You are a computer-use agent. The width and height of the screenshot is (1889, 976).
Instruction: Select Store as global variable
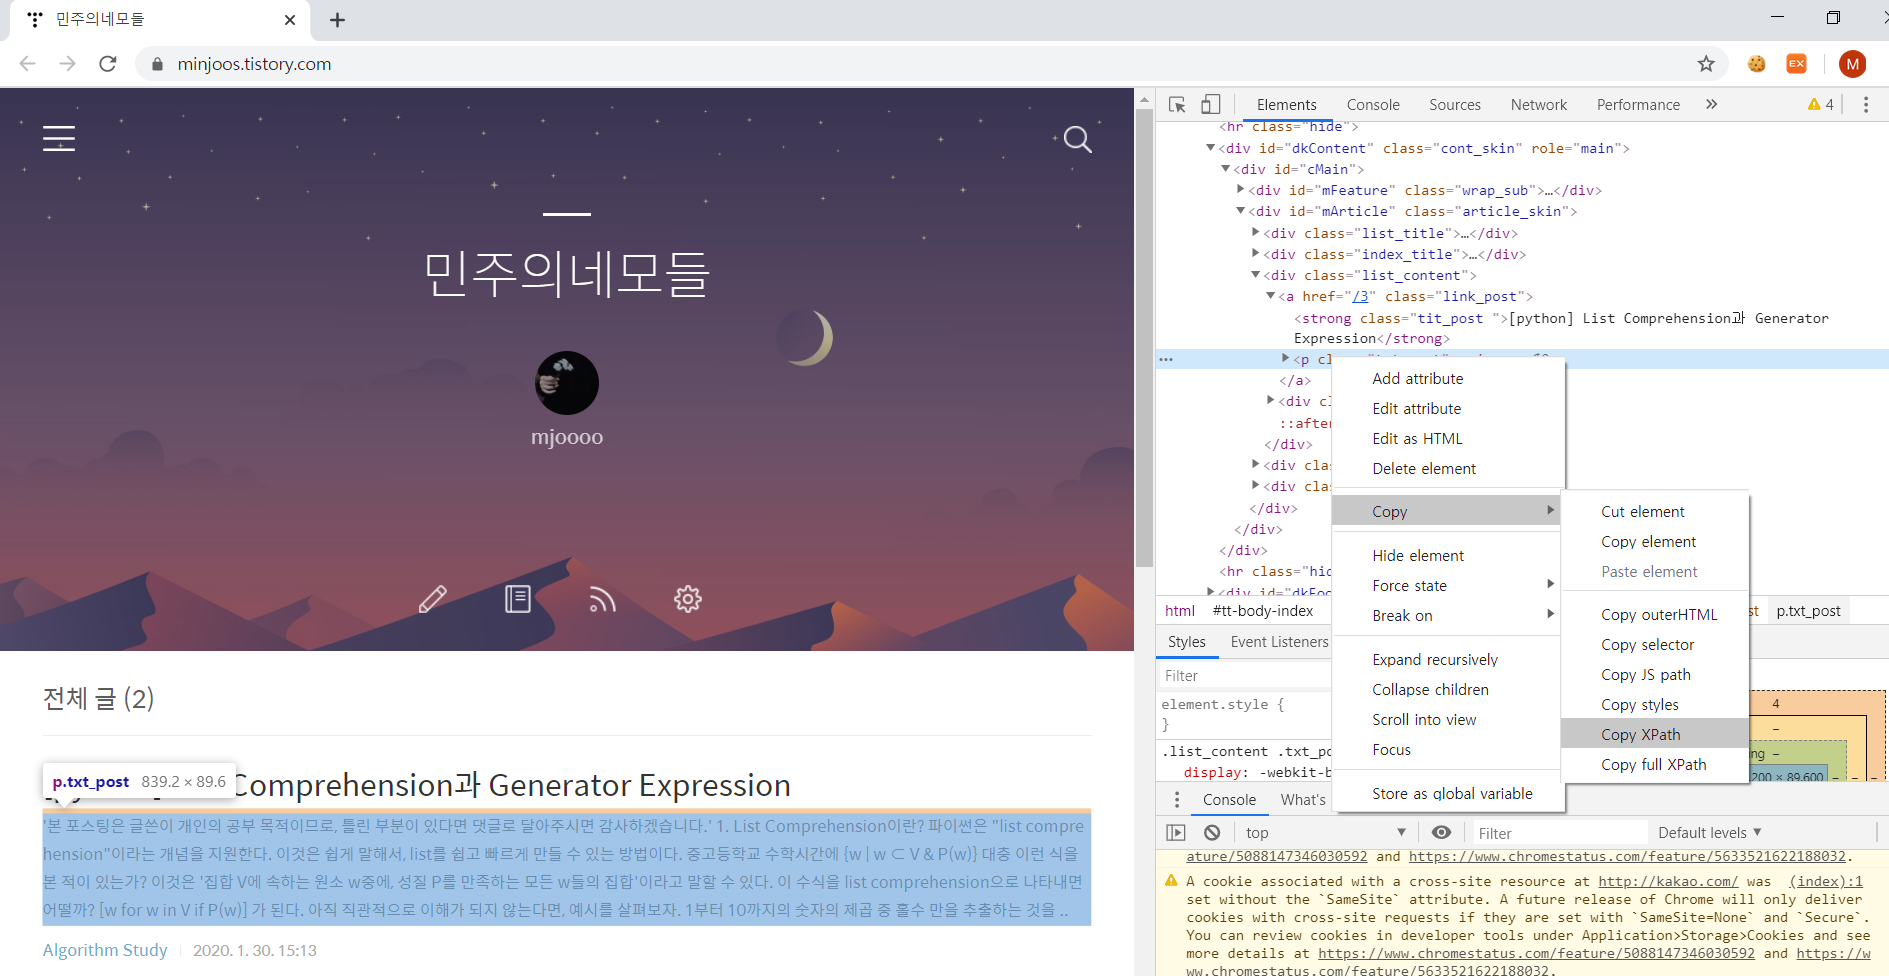click(x=1448, y=793)
